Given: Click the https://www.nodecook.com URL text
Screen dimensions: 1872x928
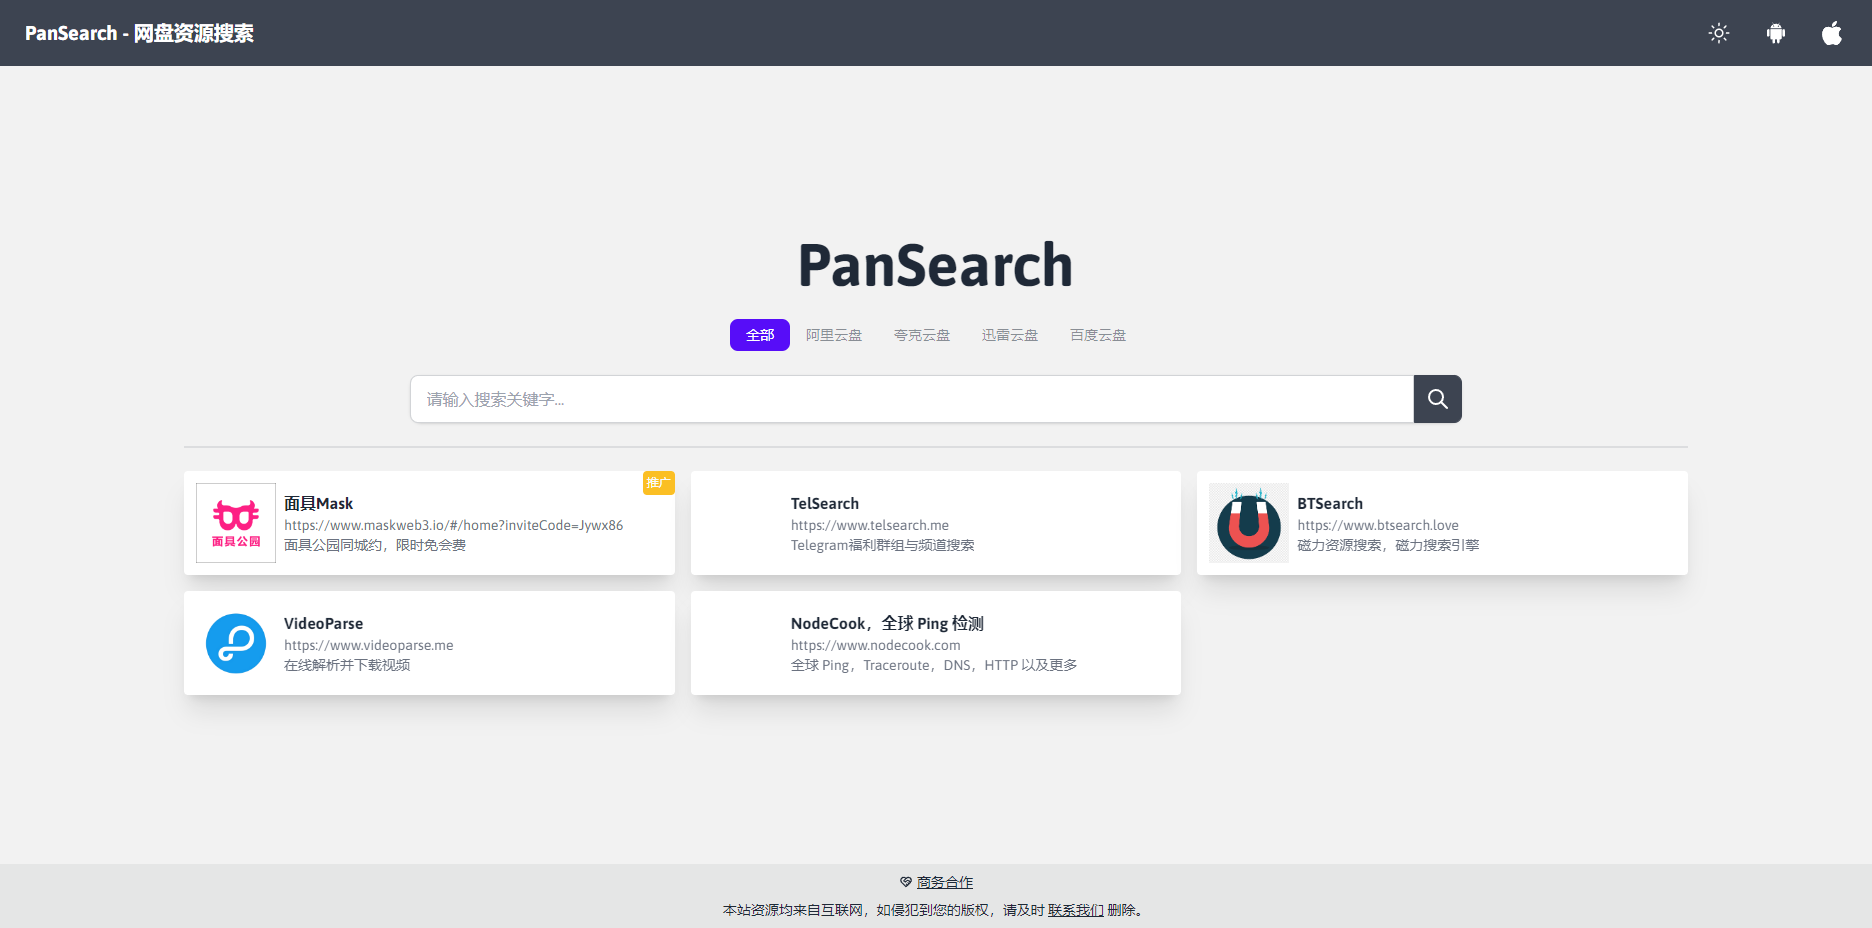Looking at the screenshot, I should click(876, 645).
